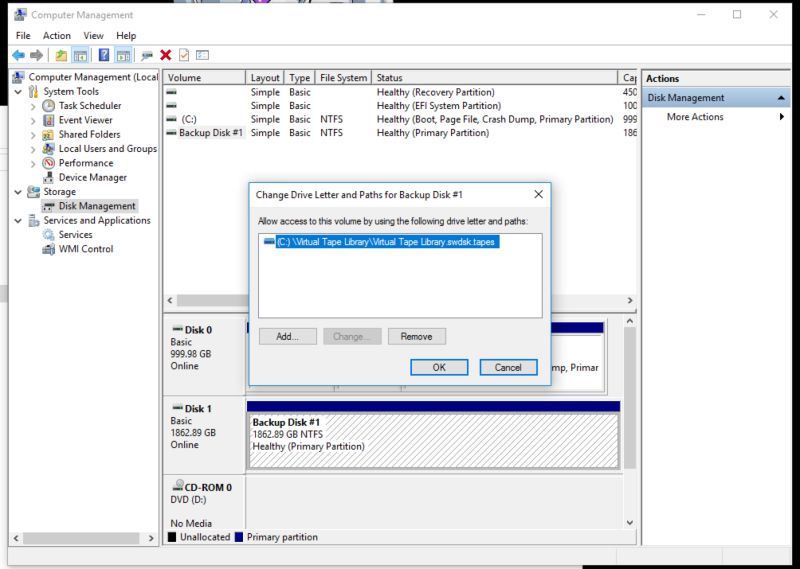The image size is (800, 569).
Task: Expand the Shared Folders node
Action: point(33,135)
